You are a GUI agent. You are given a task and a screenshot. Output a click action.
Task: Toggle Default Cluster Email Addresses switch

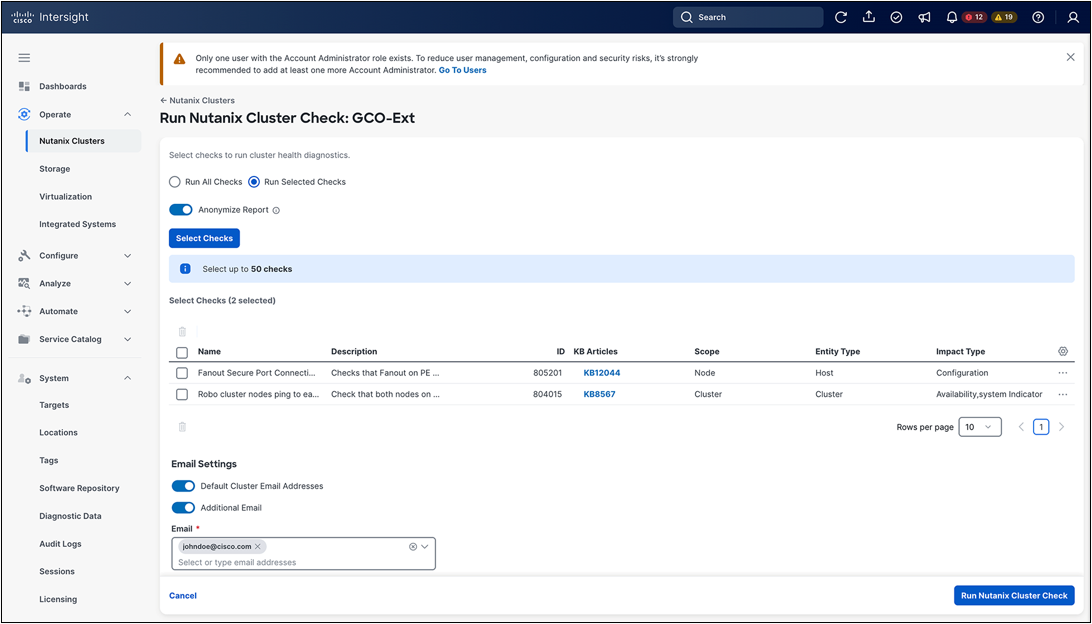183,486
